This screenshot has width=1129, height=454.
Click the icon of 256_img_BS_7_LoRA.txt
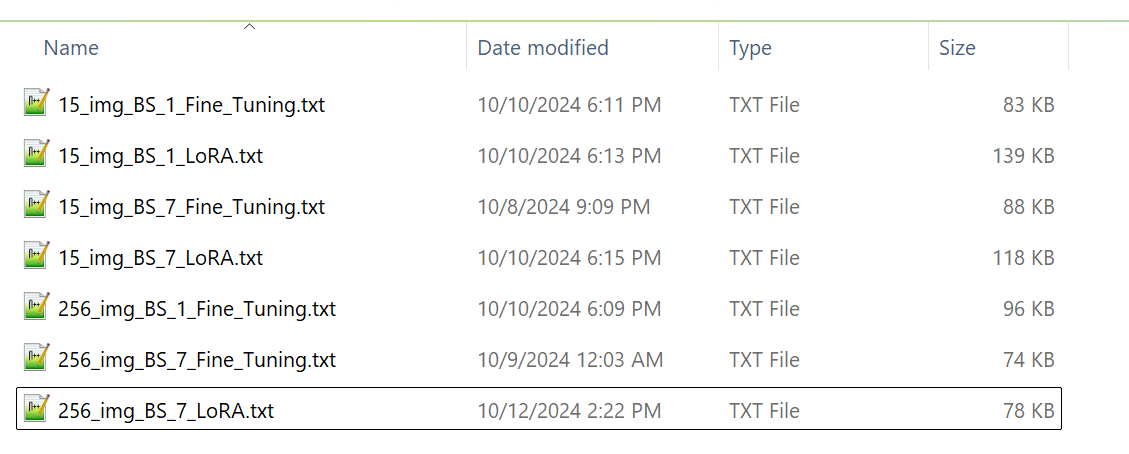(x=37, y=410)
